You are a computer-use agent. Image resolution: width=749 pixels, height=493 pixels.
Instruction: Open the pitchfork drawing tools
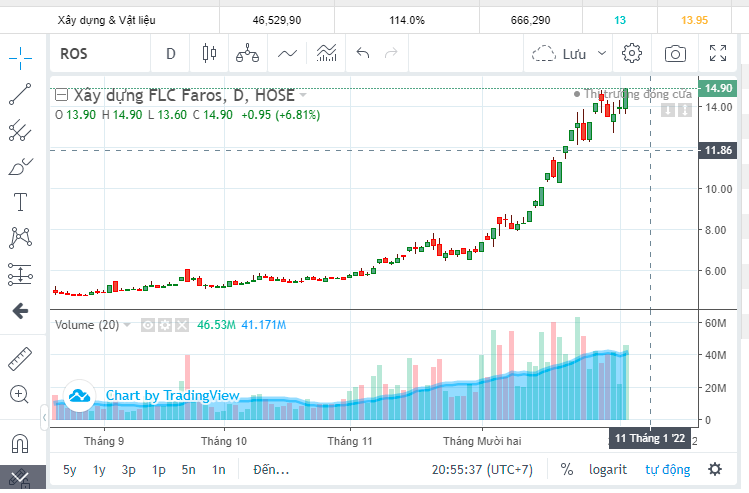[x=20, y=130]
